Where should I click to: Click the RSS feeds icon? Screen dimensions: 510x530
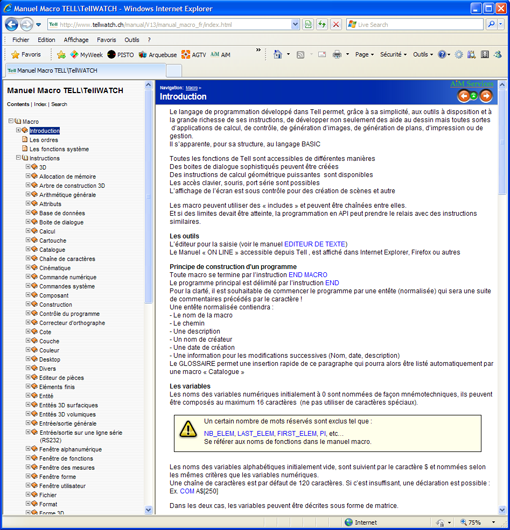[300, 54]
